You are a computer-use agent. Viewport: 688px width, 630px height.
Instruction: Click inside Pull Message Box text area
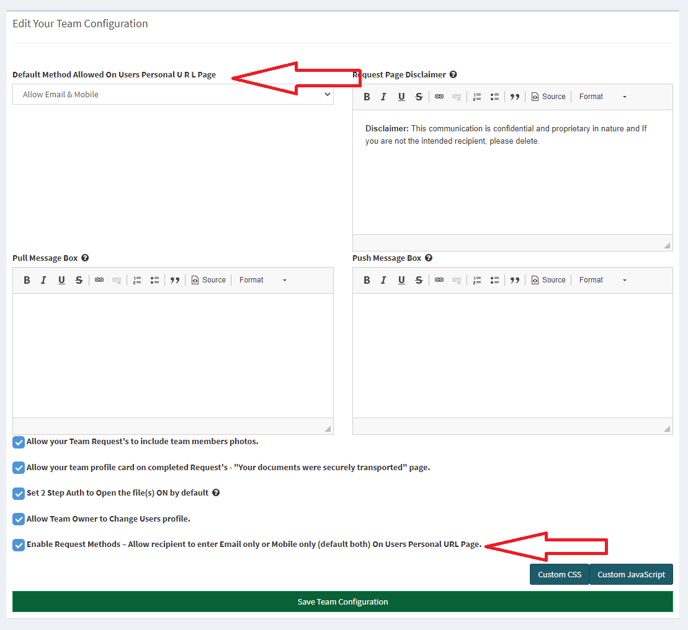point(172,355)
